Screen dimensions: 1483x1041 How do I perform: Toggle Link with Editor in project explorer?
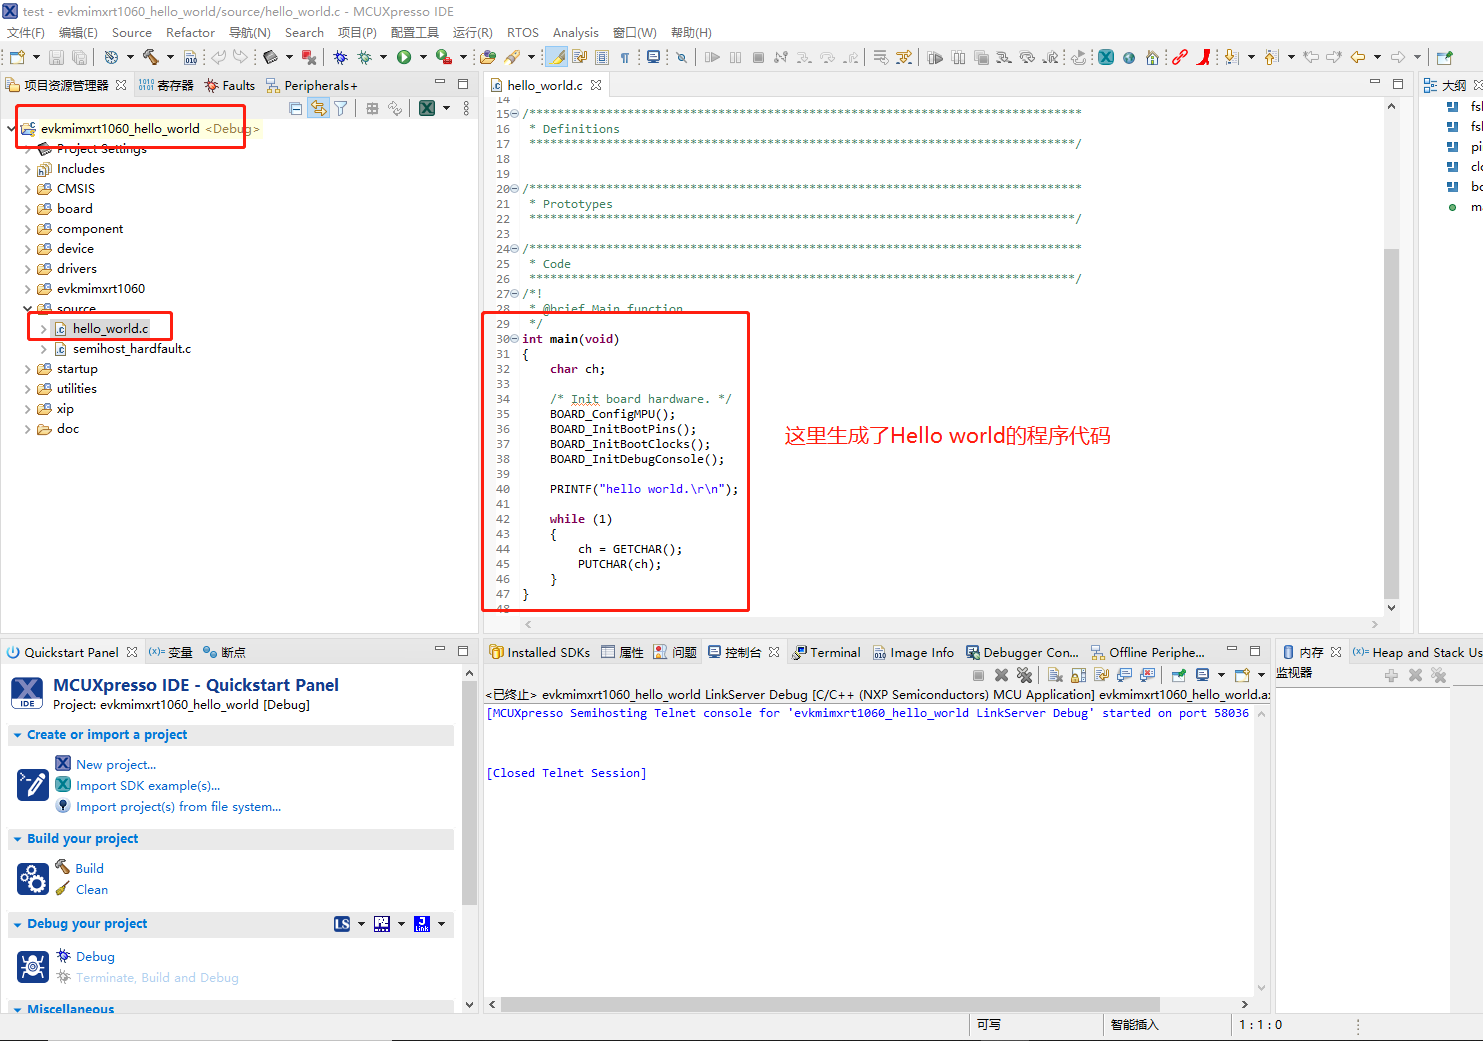click(x=318, y=108)
